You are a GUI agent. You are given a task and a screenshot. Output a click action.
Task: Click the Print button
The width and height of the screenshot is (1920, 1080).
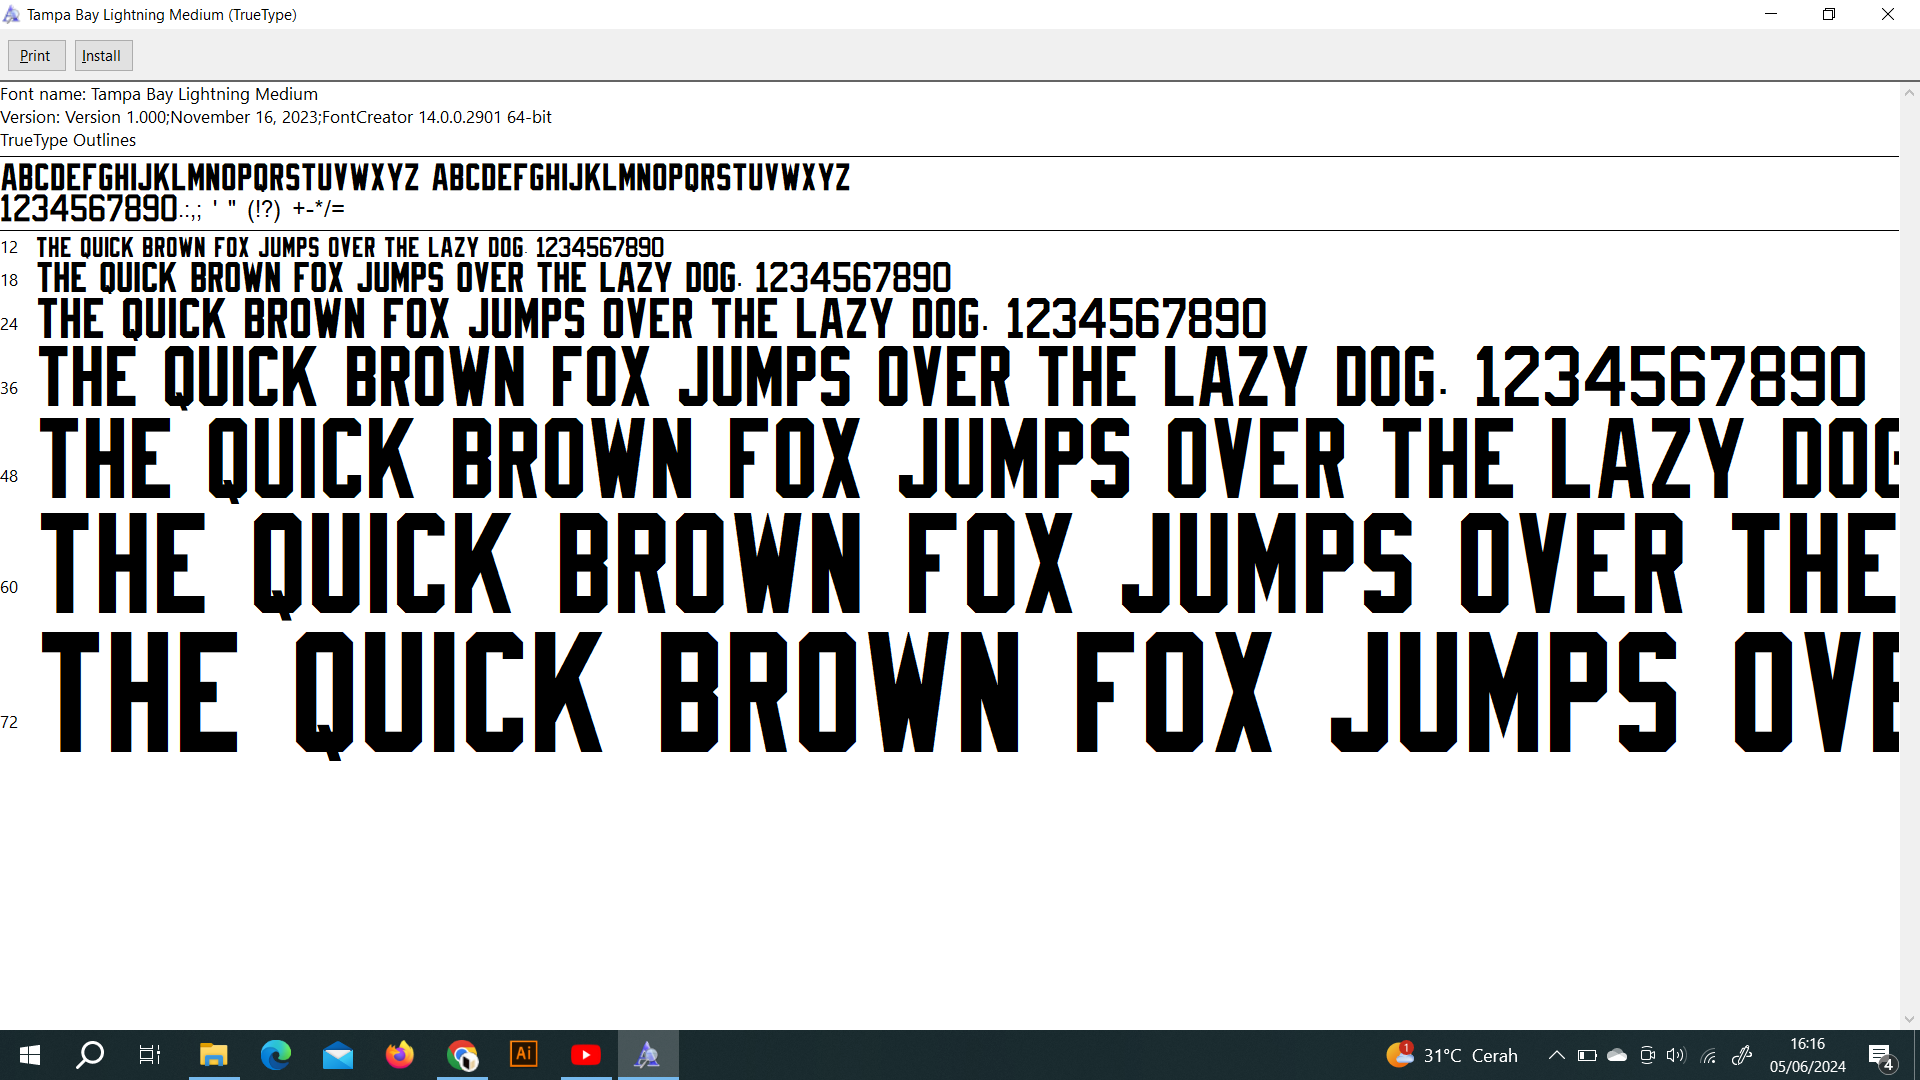pyautogui.click(x=36, y=56)
